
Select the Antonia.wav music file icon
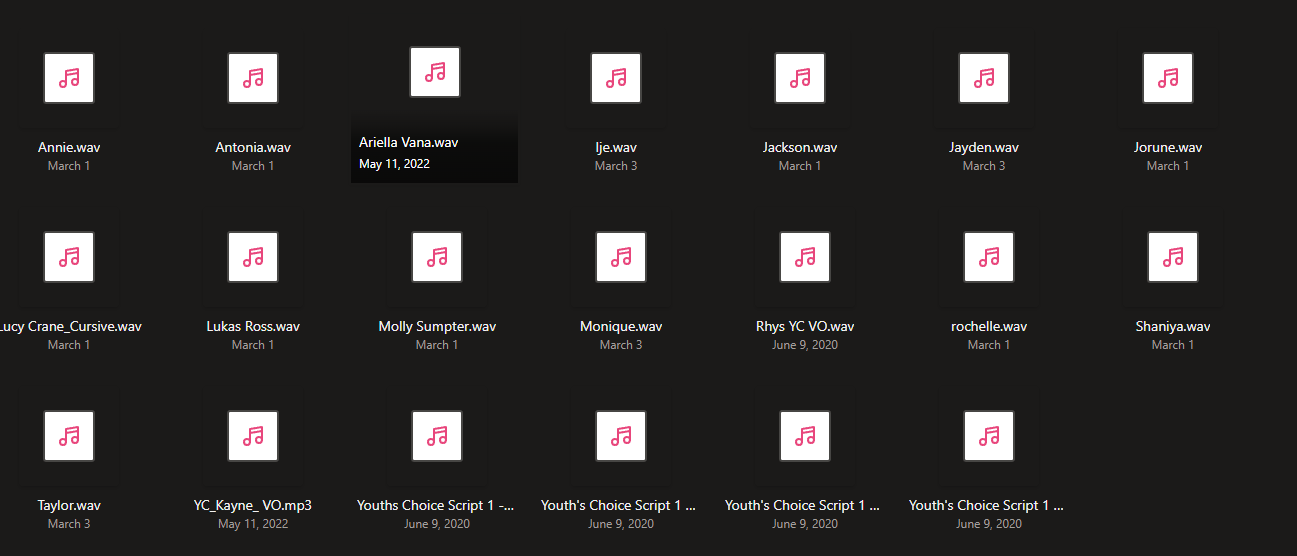253,78
